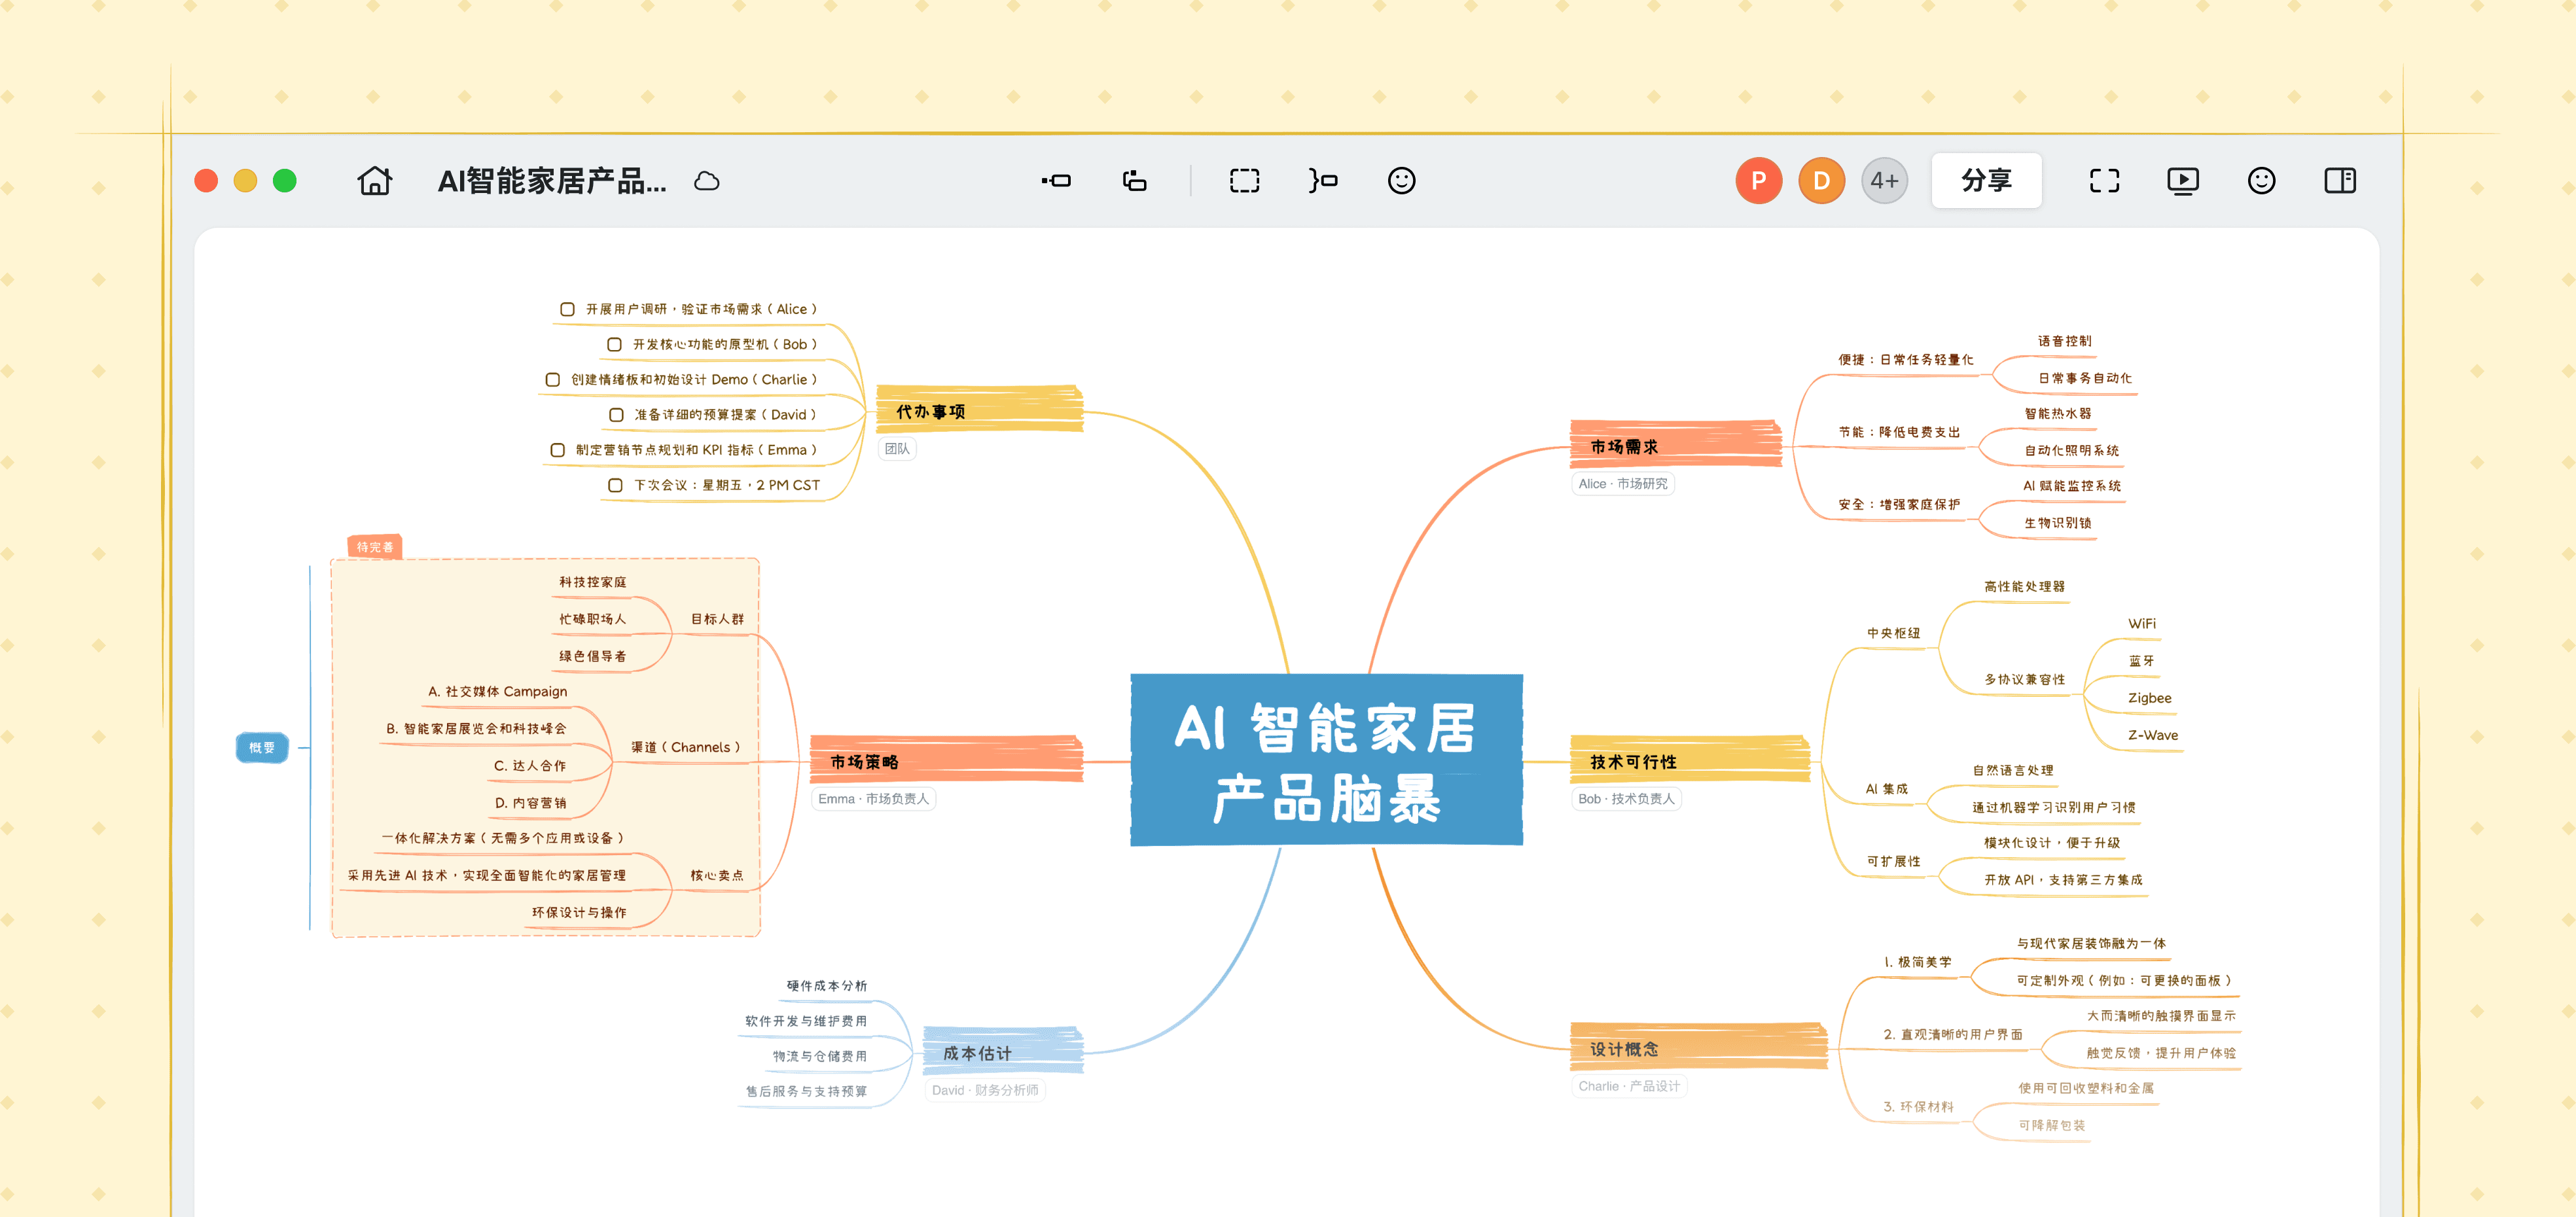Click the cloud sync status icon

tap(707, 181)
